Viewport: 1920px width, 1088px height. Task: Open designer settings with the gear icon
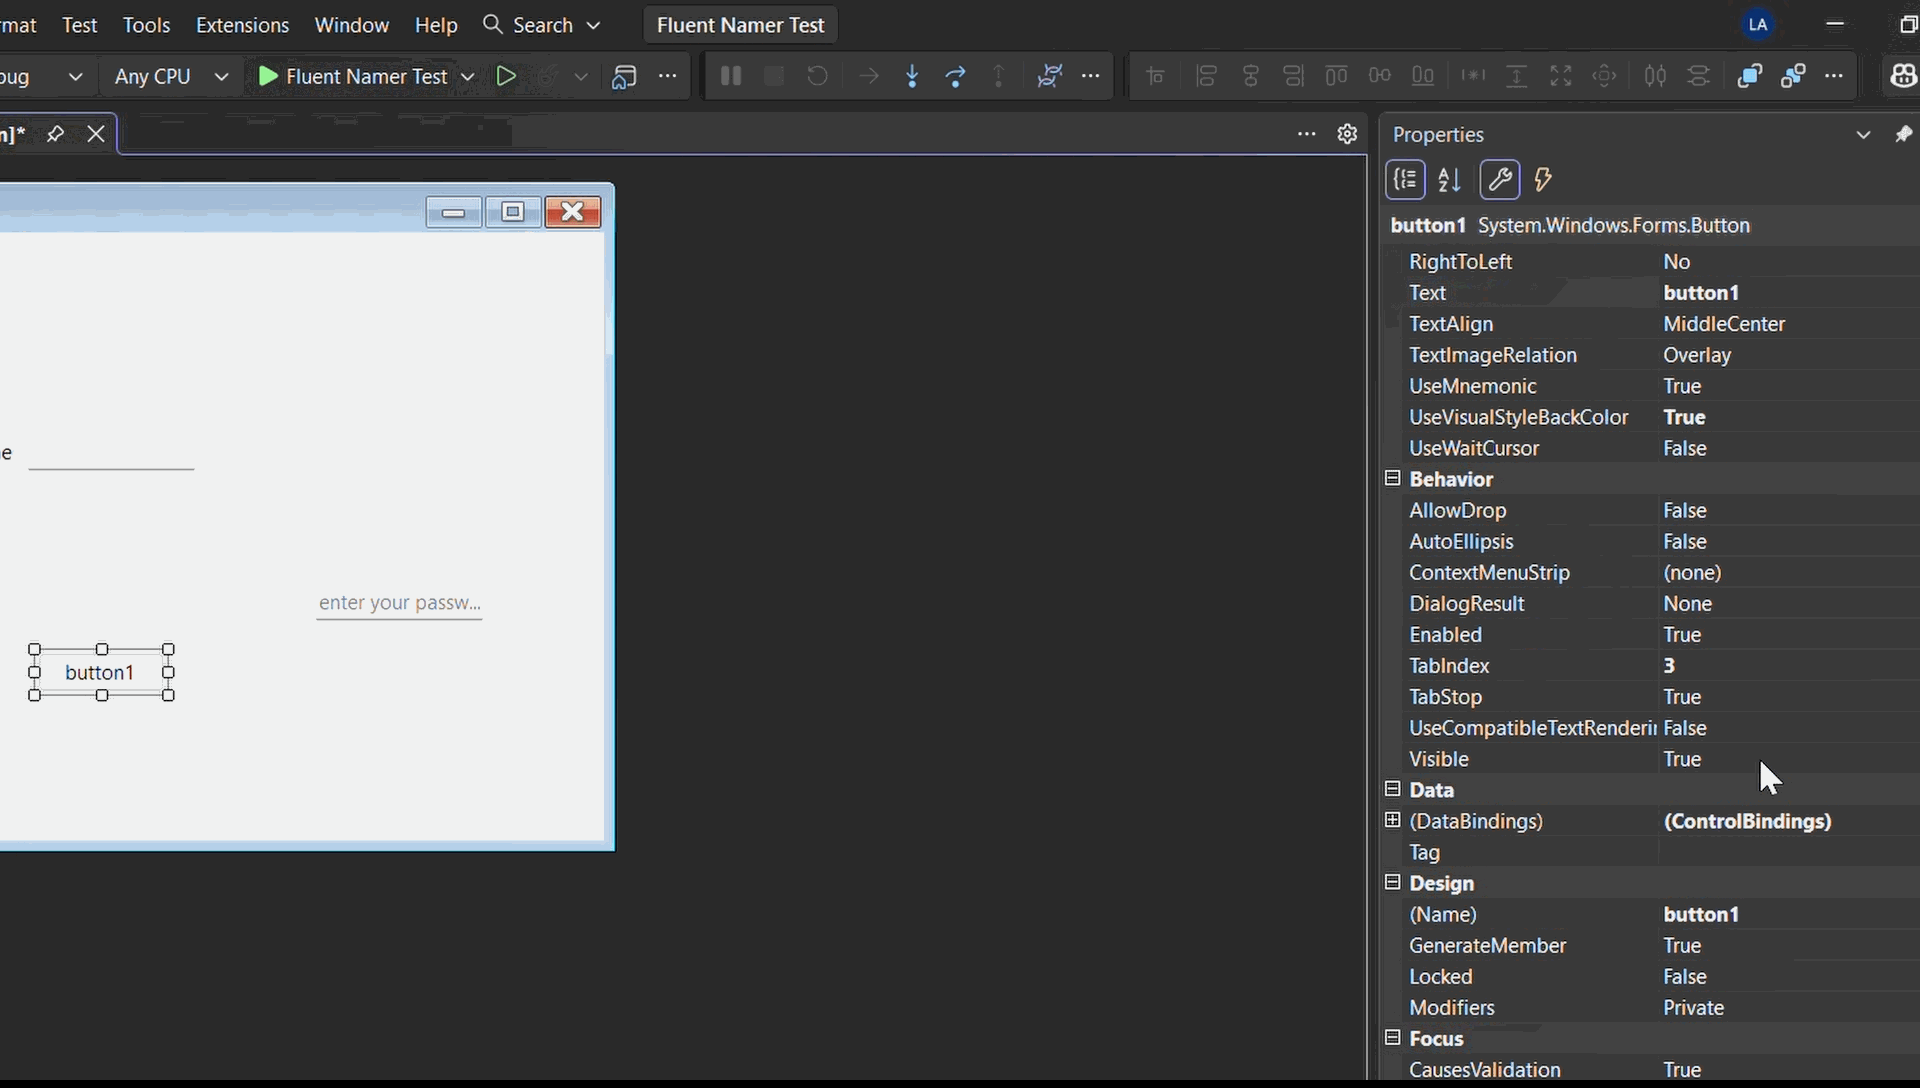tap(1347, 134)
